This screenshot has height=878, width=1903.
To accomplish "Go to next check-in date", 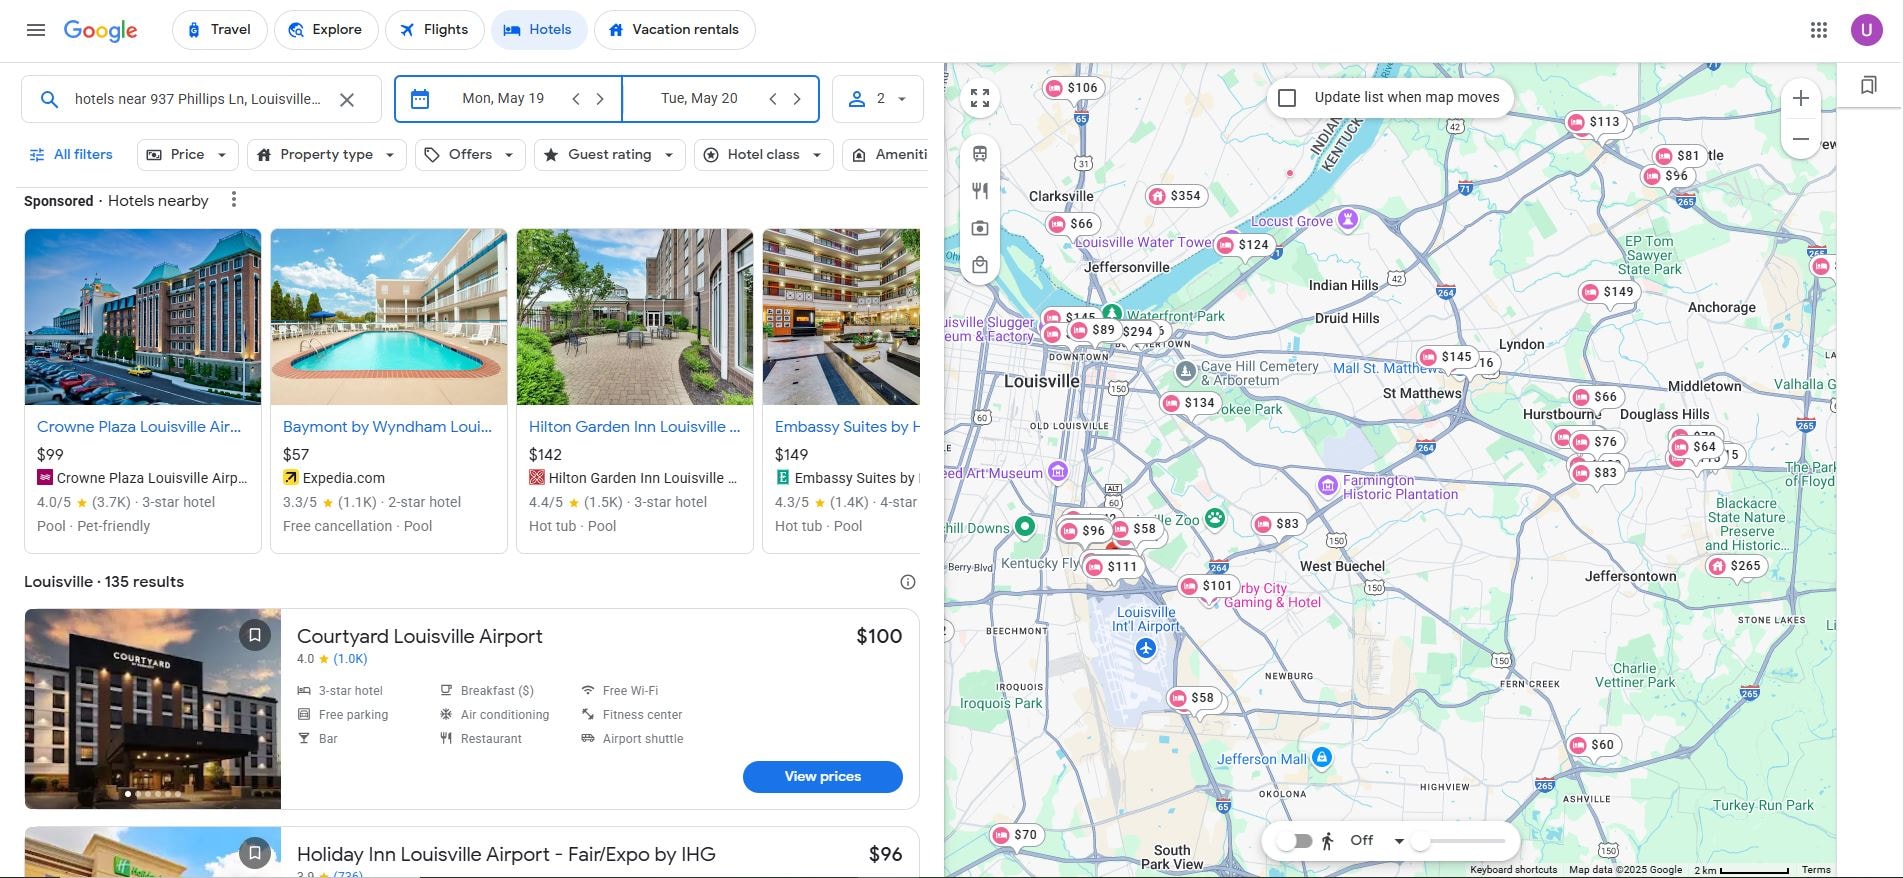I will (x=600, y=99).
